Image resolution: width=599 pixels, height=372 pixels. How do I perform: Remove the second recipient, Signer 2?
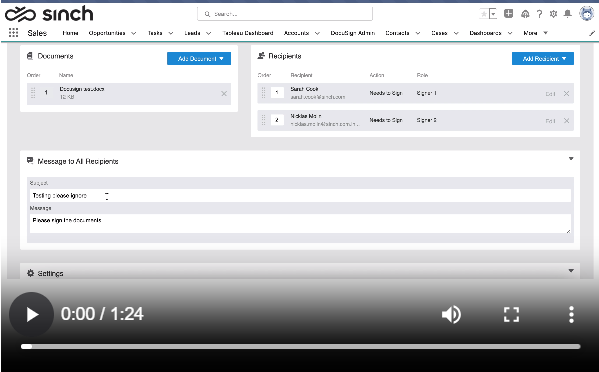tap(566, 121)
